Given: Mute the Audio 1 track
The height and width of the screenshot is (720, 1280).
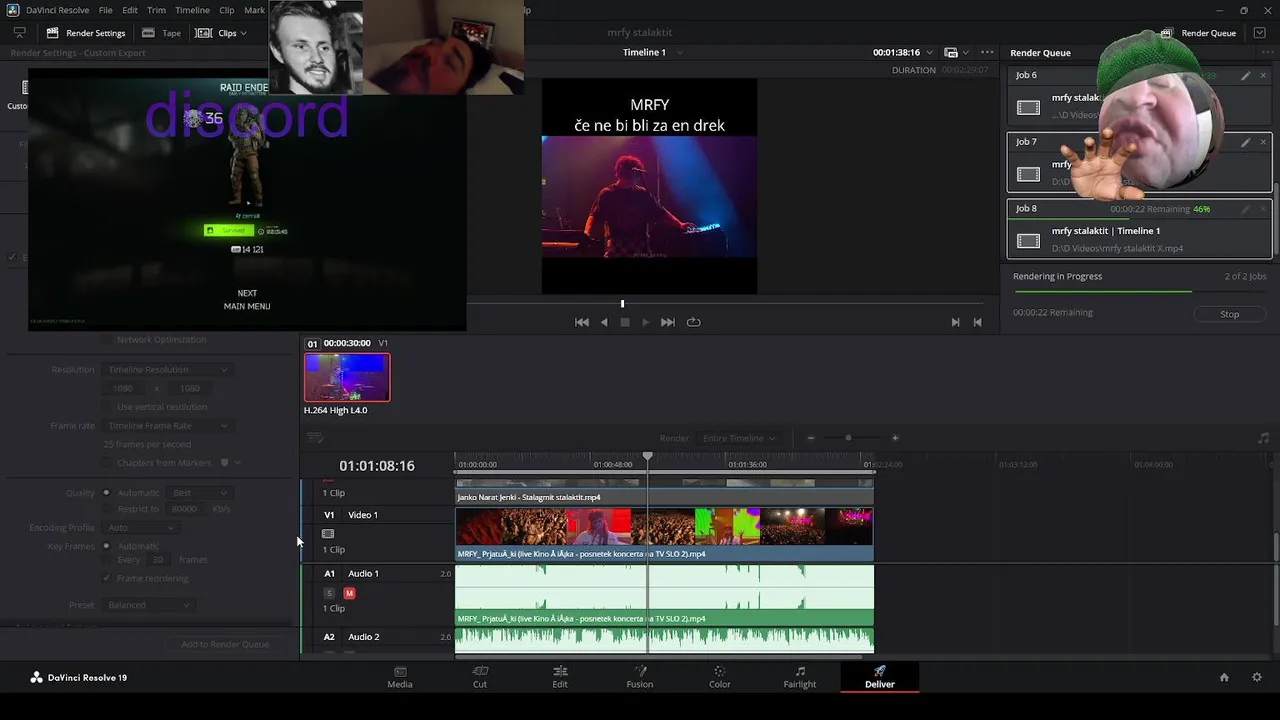Looking at the screenshot, I should coord(349,593).
